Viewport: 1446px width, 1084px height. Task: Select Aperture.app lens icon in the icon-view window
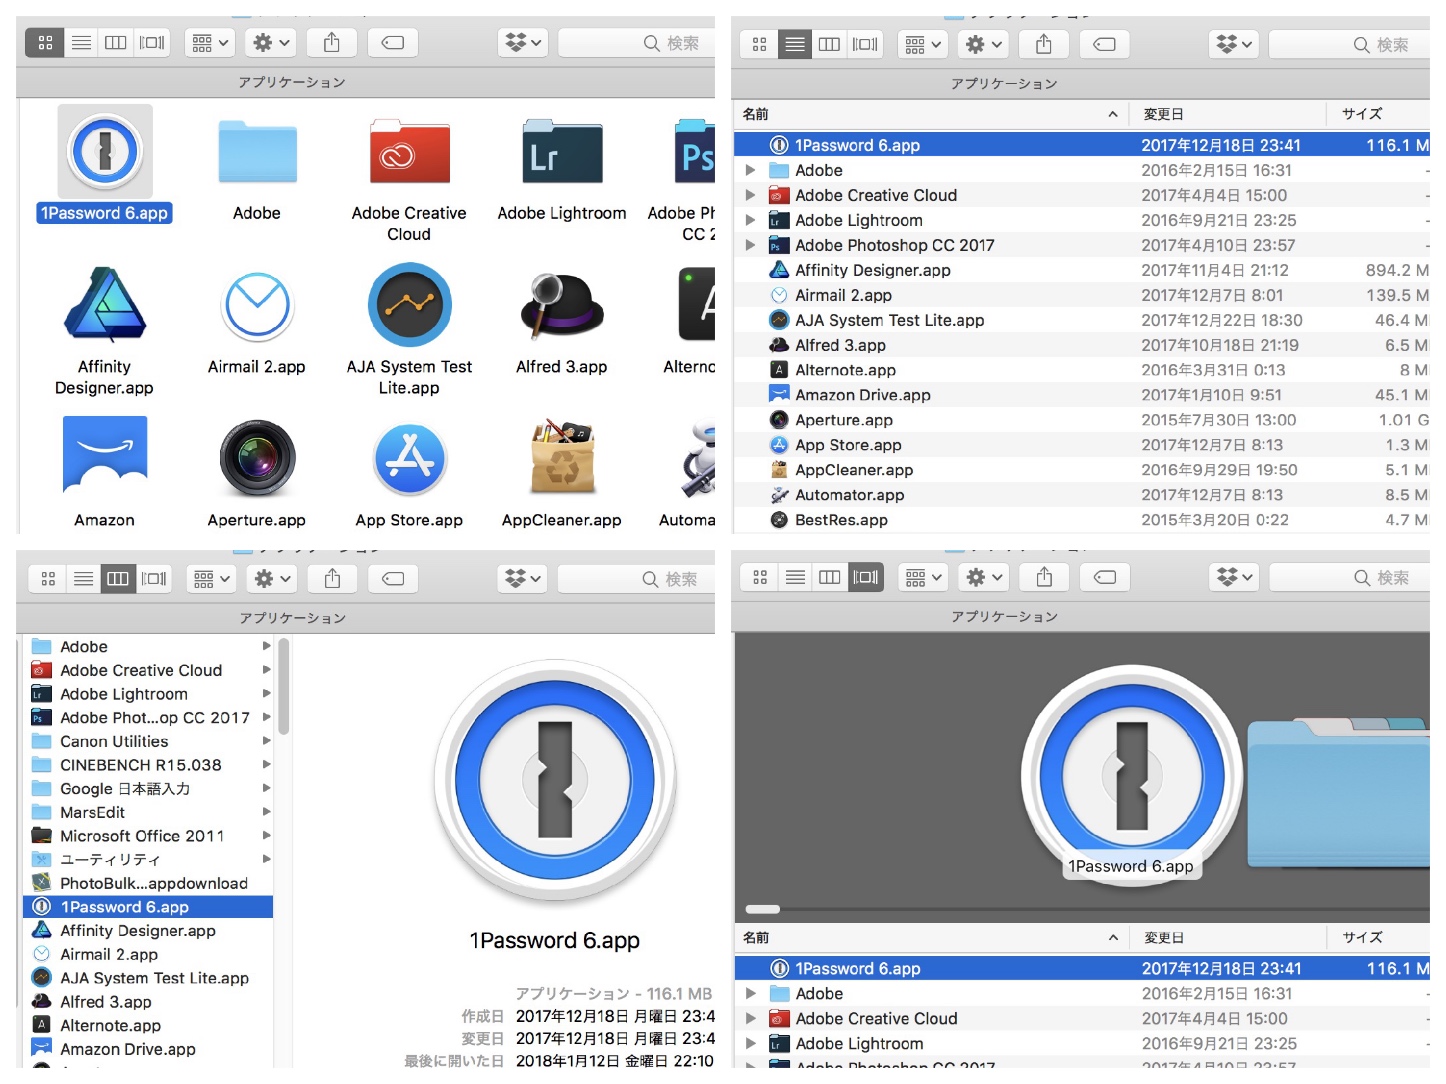coord(257,459)
